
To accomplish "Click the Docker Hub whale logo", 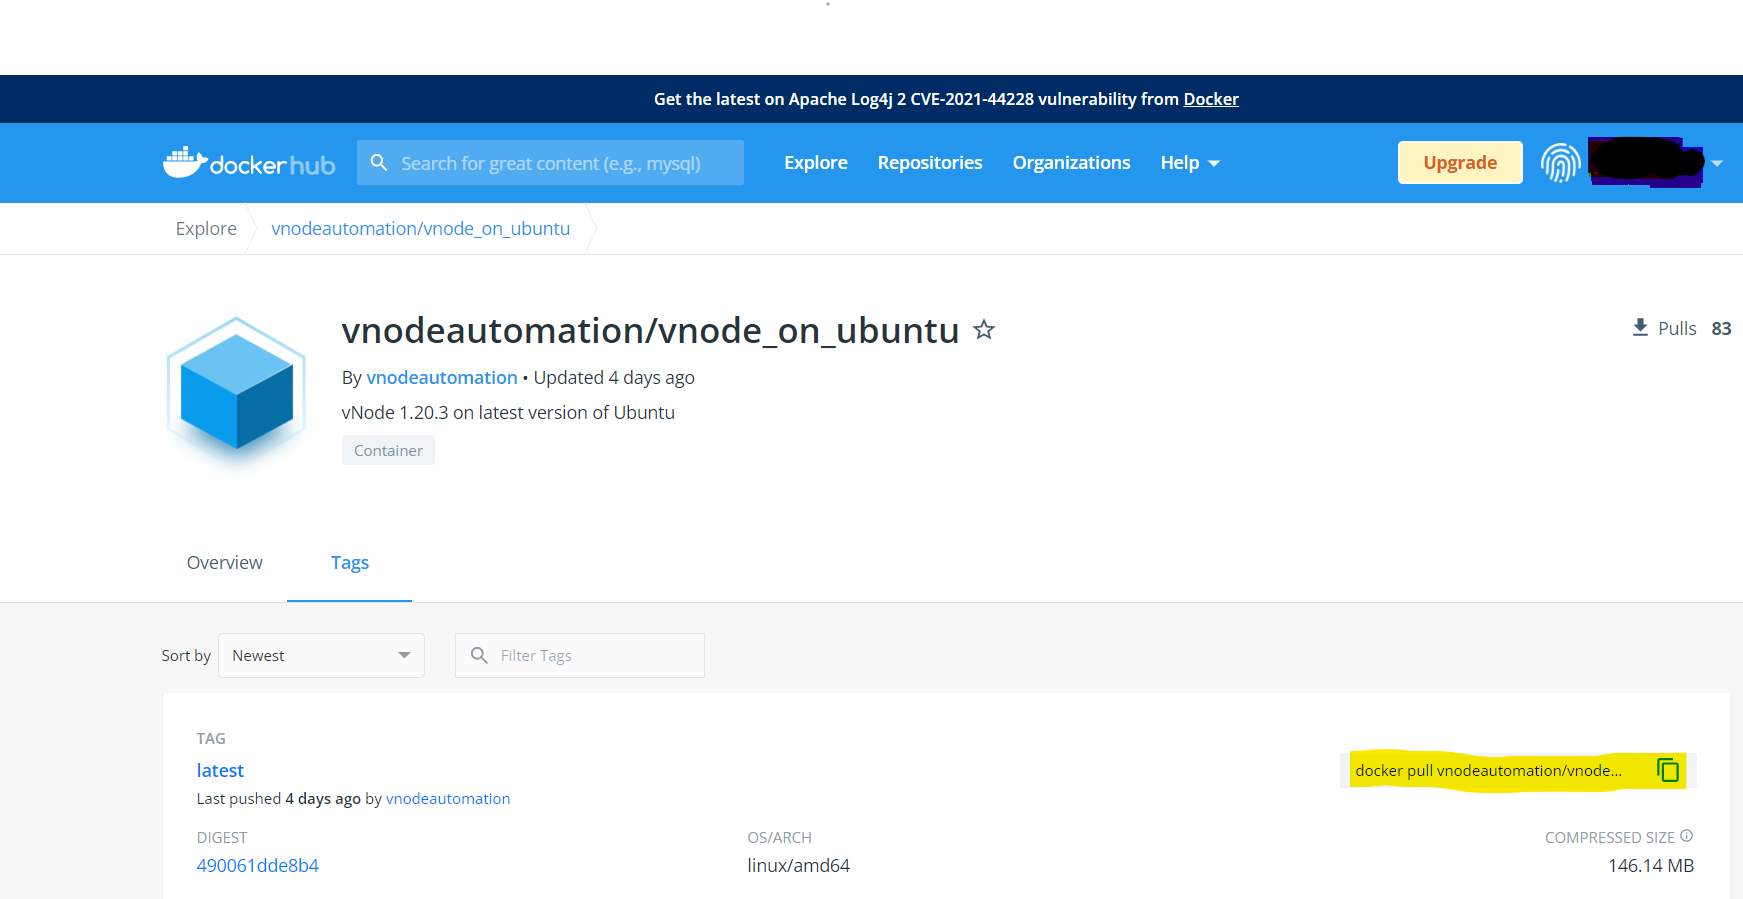I will (249, 163).
